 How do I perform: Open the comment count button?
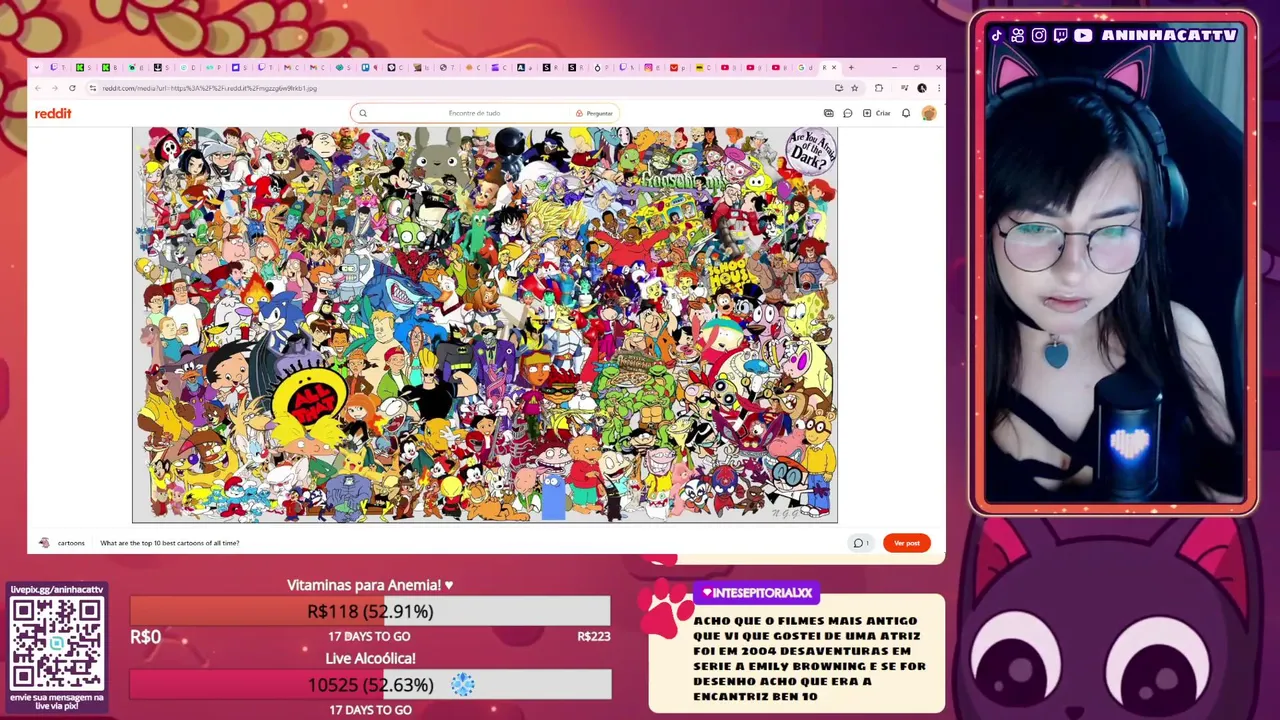[x=861, y=543]
